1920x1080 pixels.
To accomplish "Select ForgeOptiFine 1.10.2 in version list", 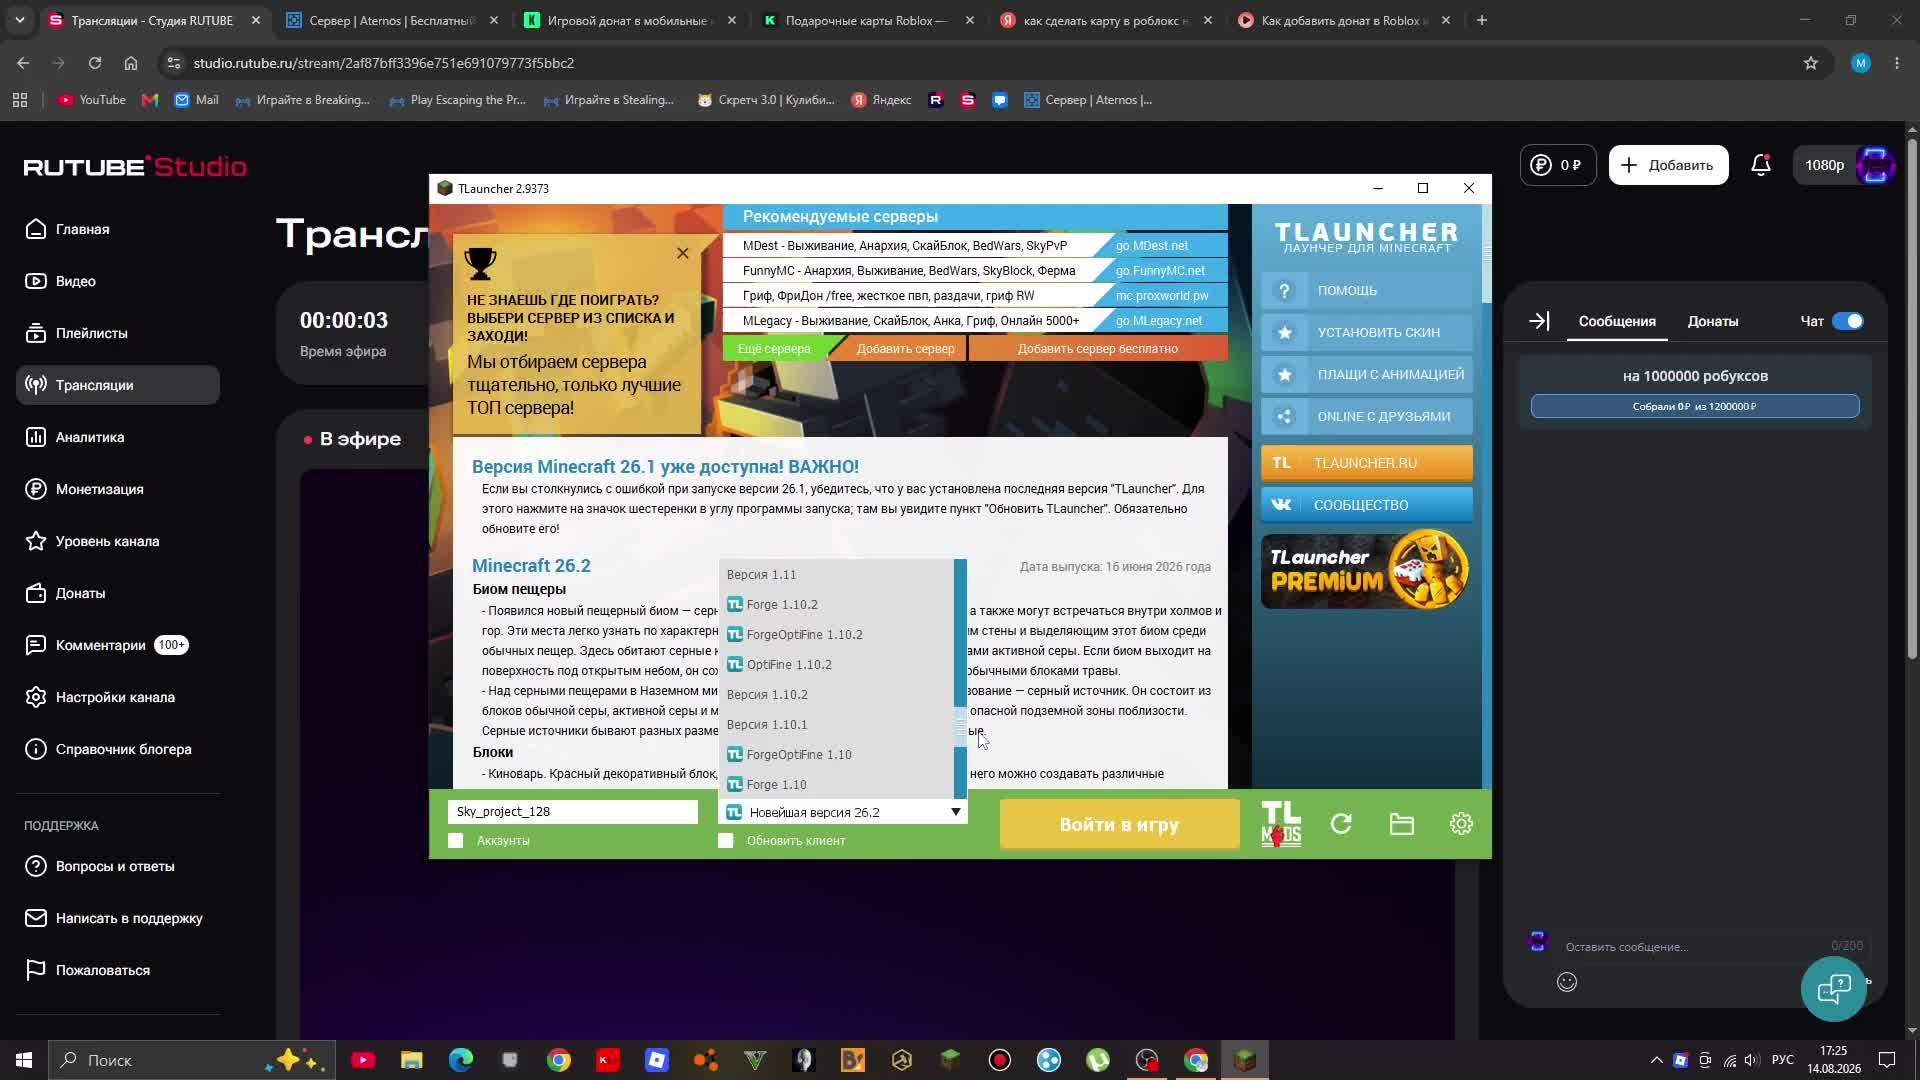I will pyautogui.click(x=837, y=635).
